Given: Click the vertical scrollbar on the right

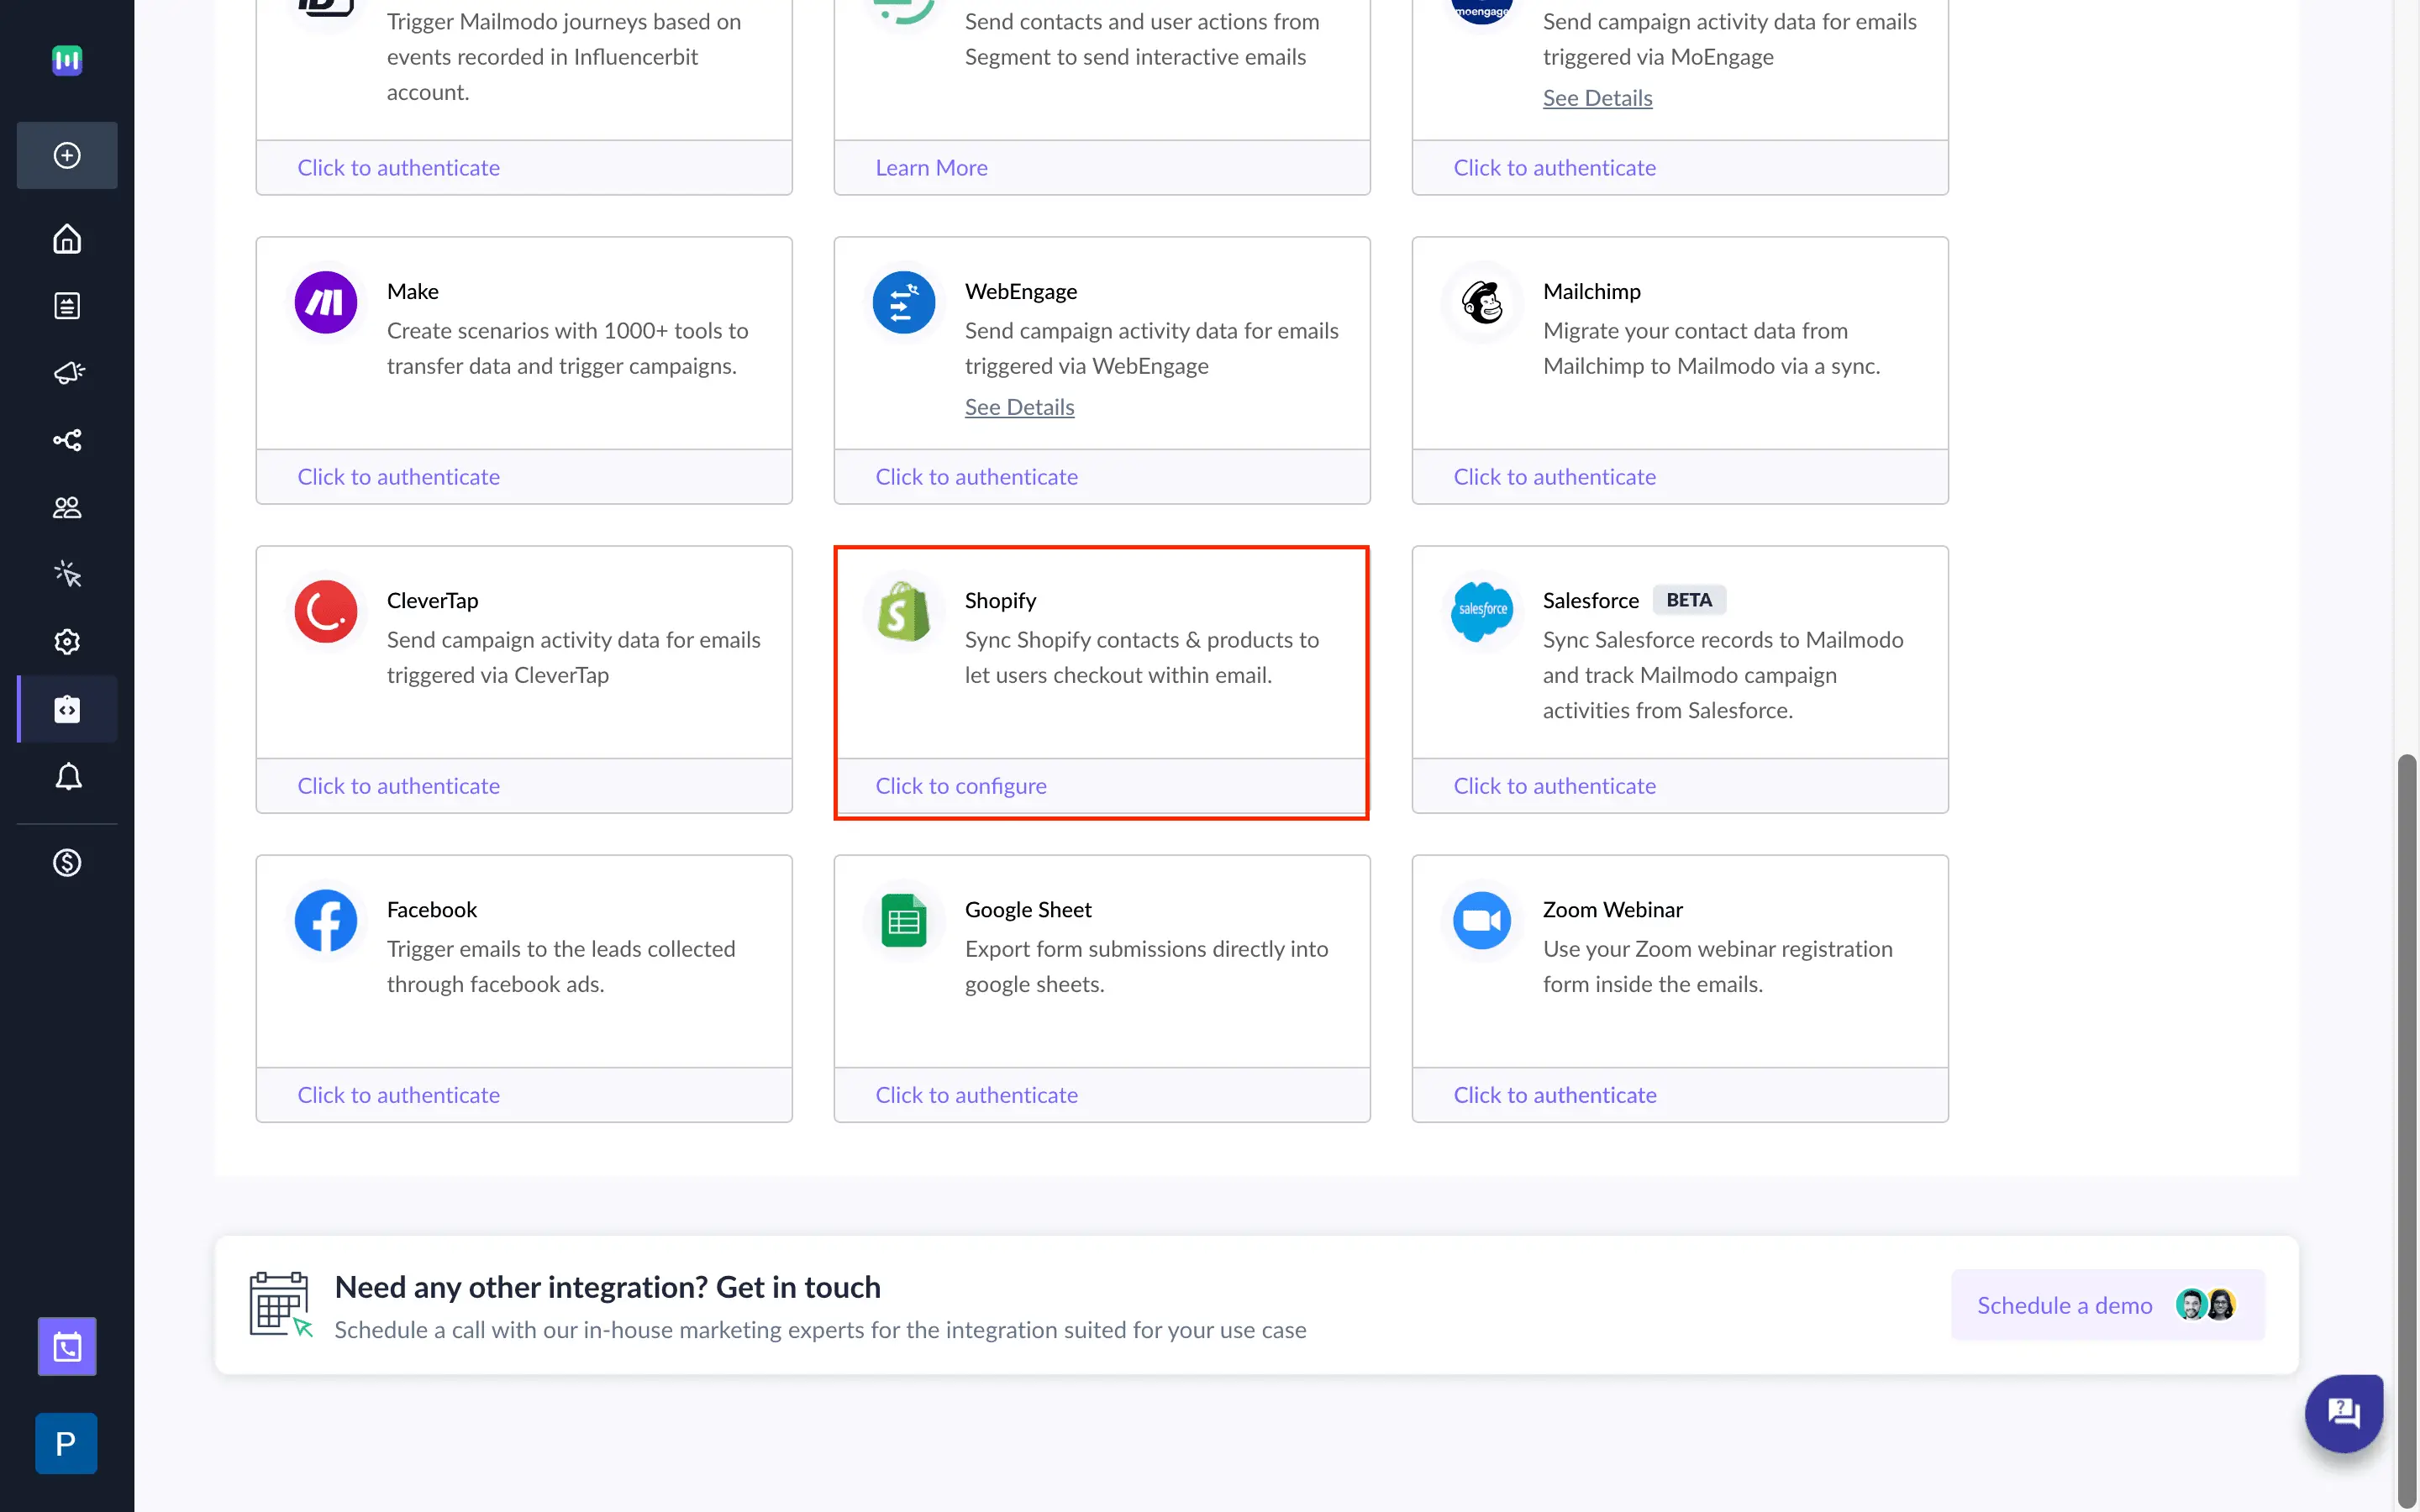Looking at the screenshot, I should [2407, 1100].
